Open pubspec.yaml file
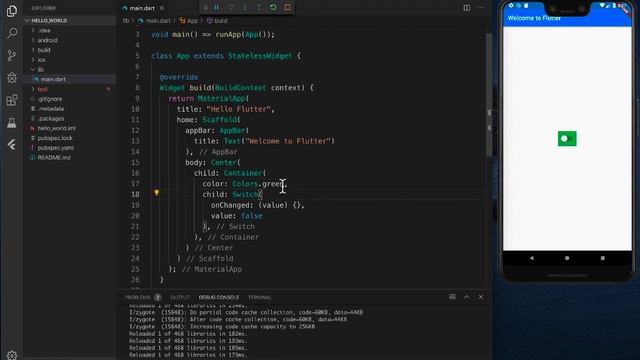Image resolution: width=640 pixels, height=360 pixels. 56,148
